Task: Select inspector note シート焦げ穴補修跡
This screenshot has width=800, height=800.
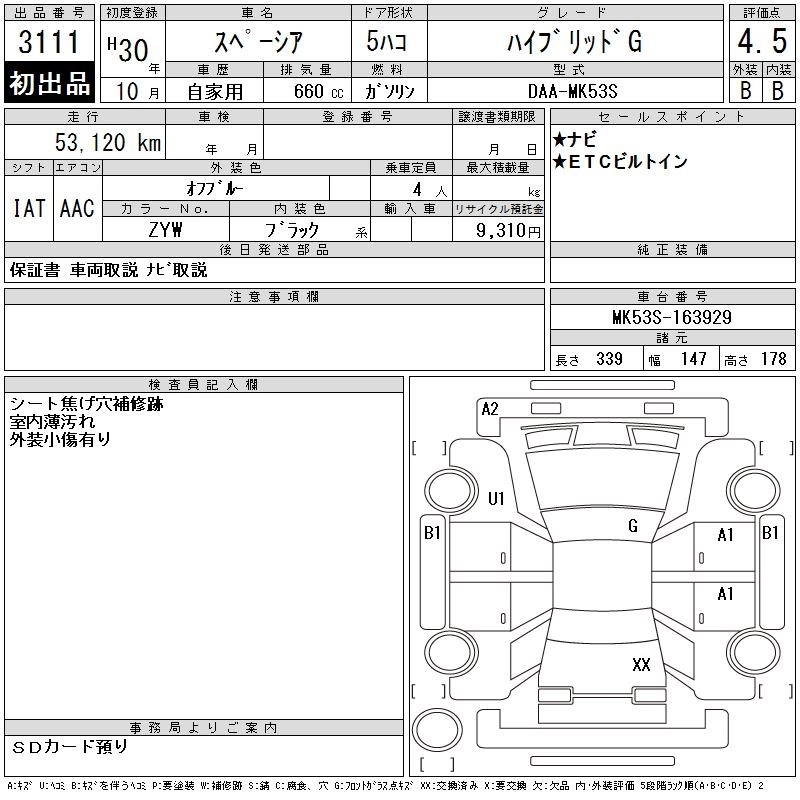Action: click(x=86, y=404)
